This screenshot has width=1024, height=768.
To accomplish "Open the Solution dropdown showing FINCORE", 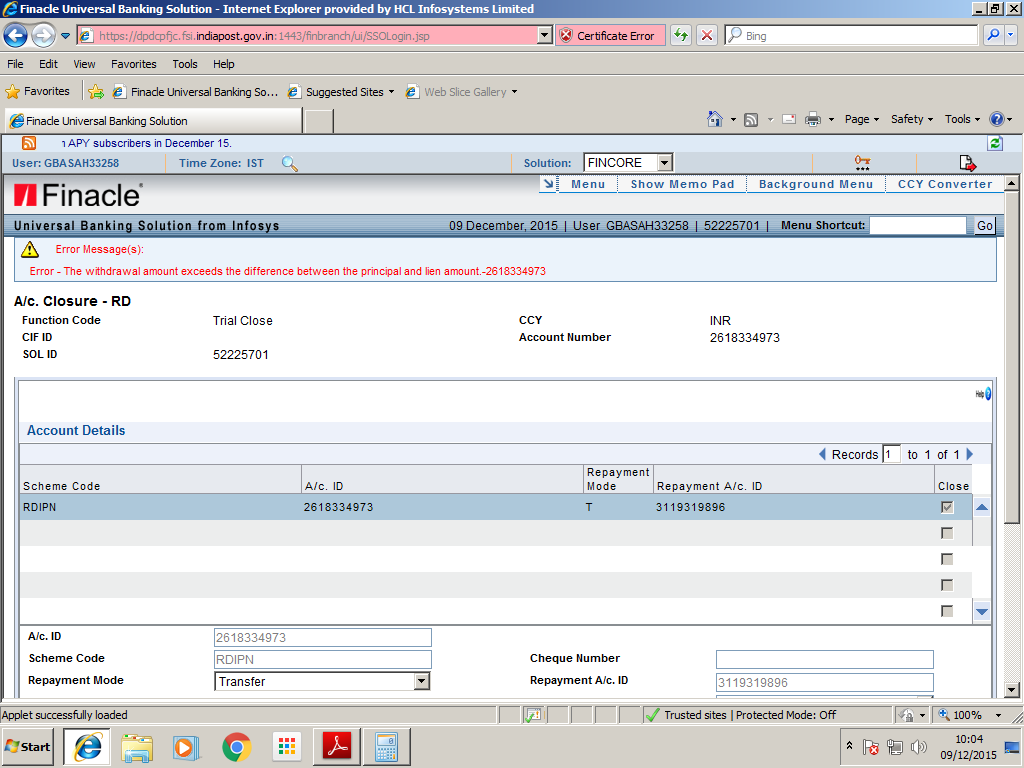I will click(662, 161).
